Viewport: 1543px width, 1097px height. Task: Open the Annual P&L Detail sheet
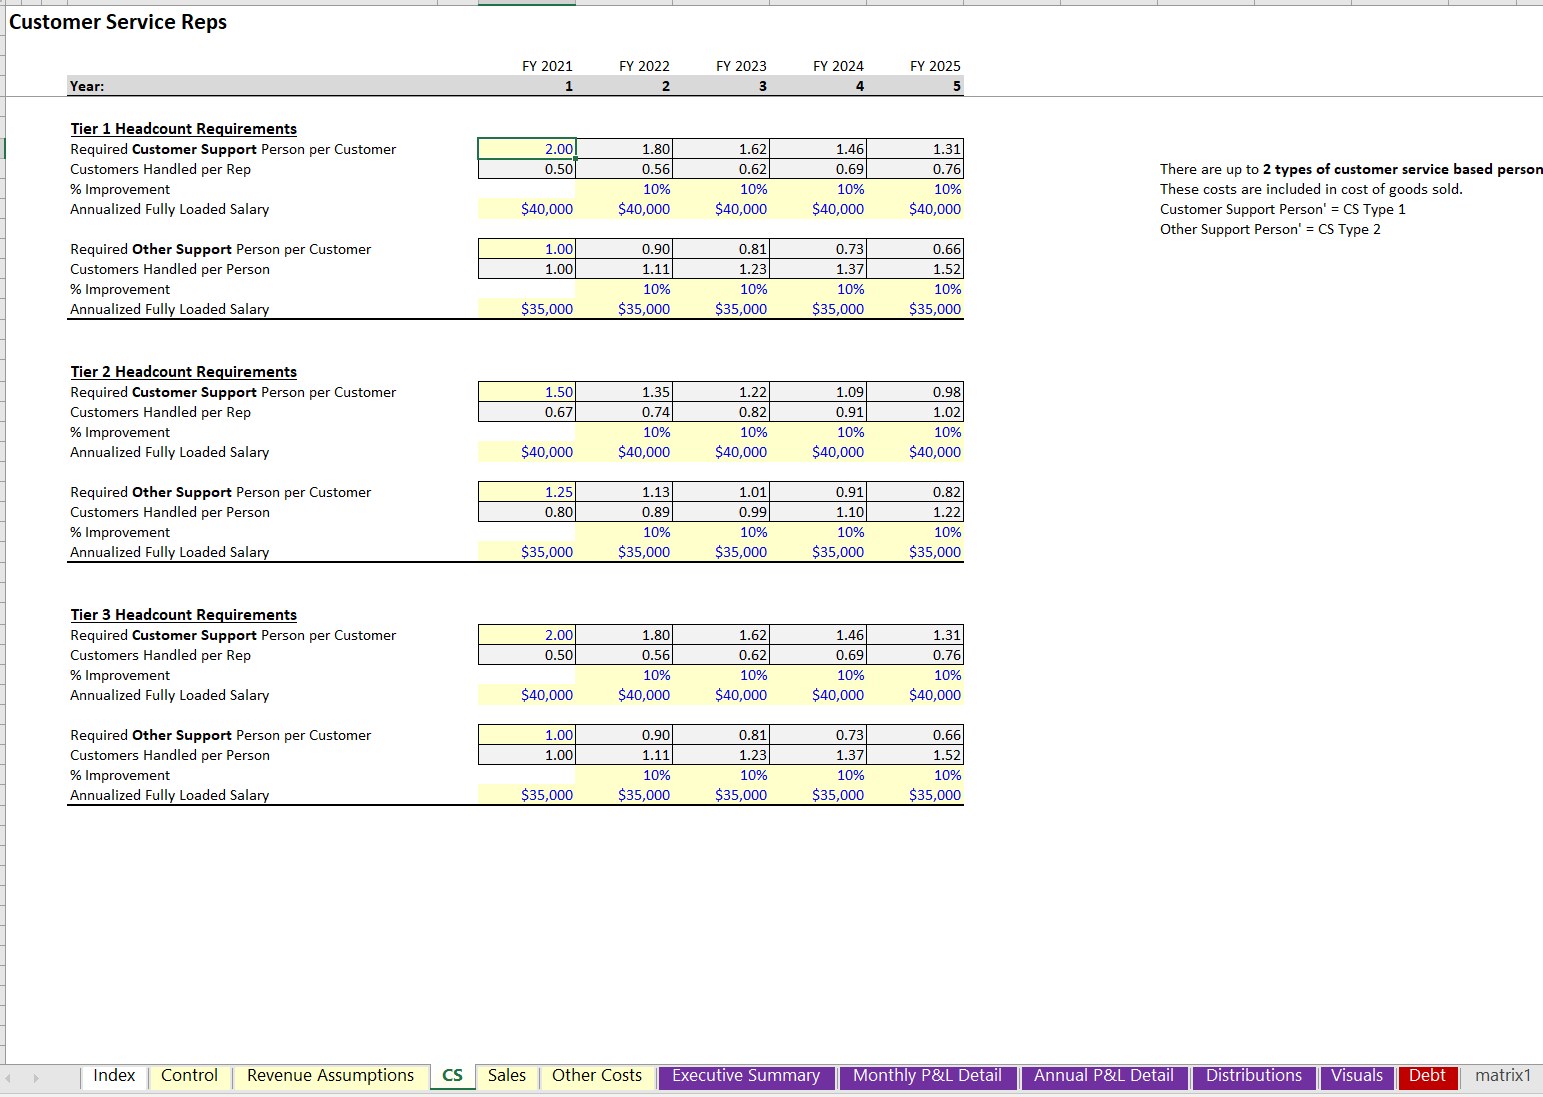tap(1103, 1076)
